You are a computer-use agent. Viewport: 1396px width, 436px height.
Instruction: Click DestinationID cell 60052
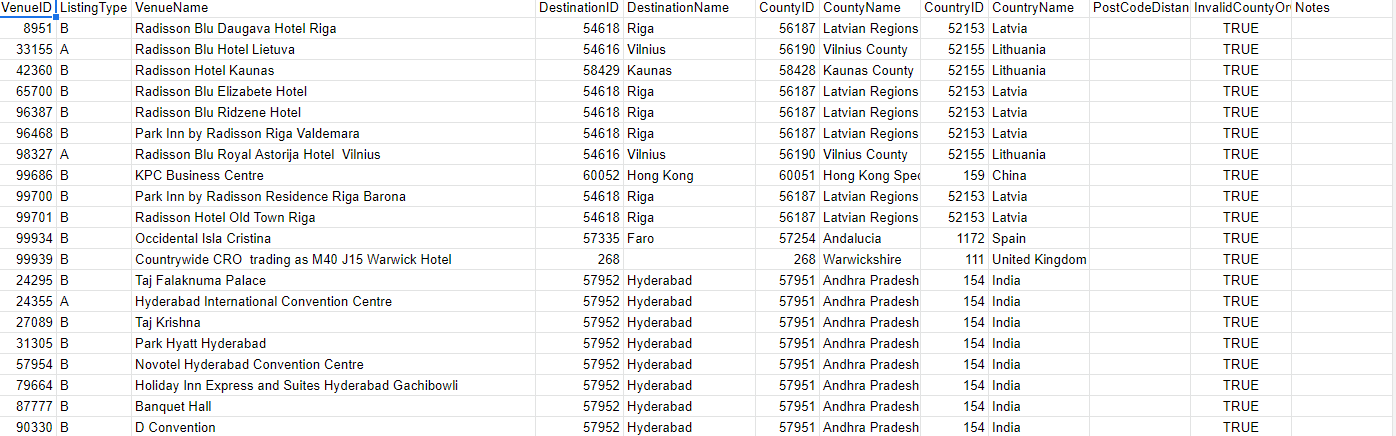pyautogui.click(x=580, y=175)
